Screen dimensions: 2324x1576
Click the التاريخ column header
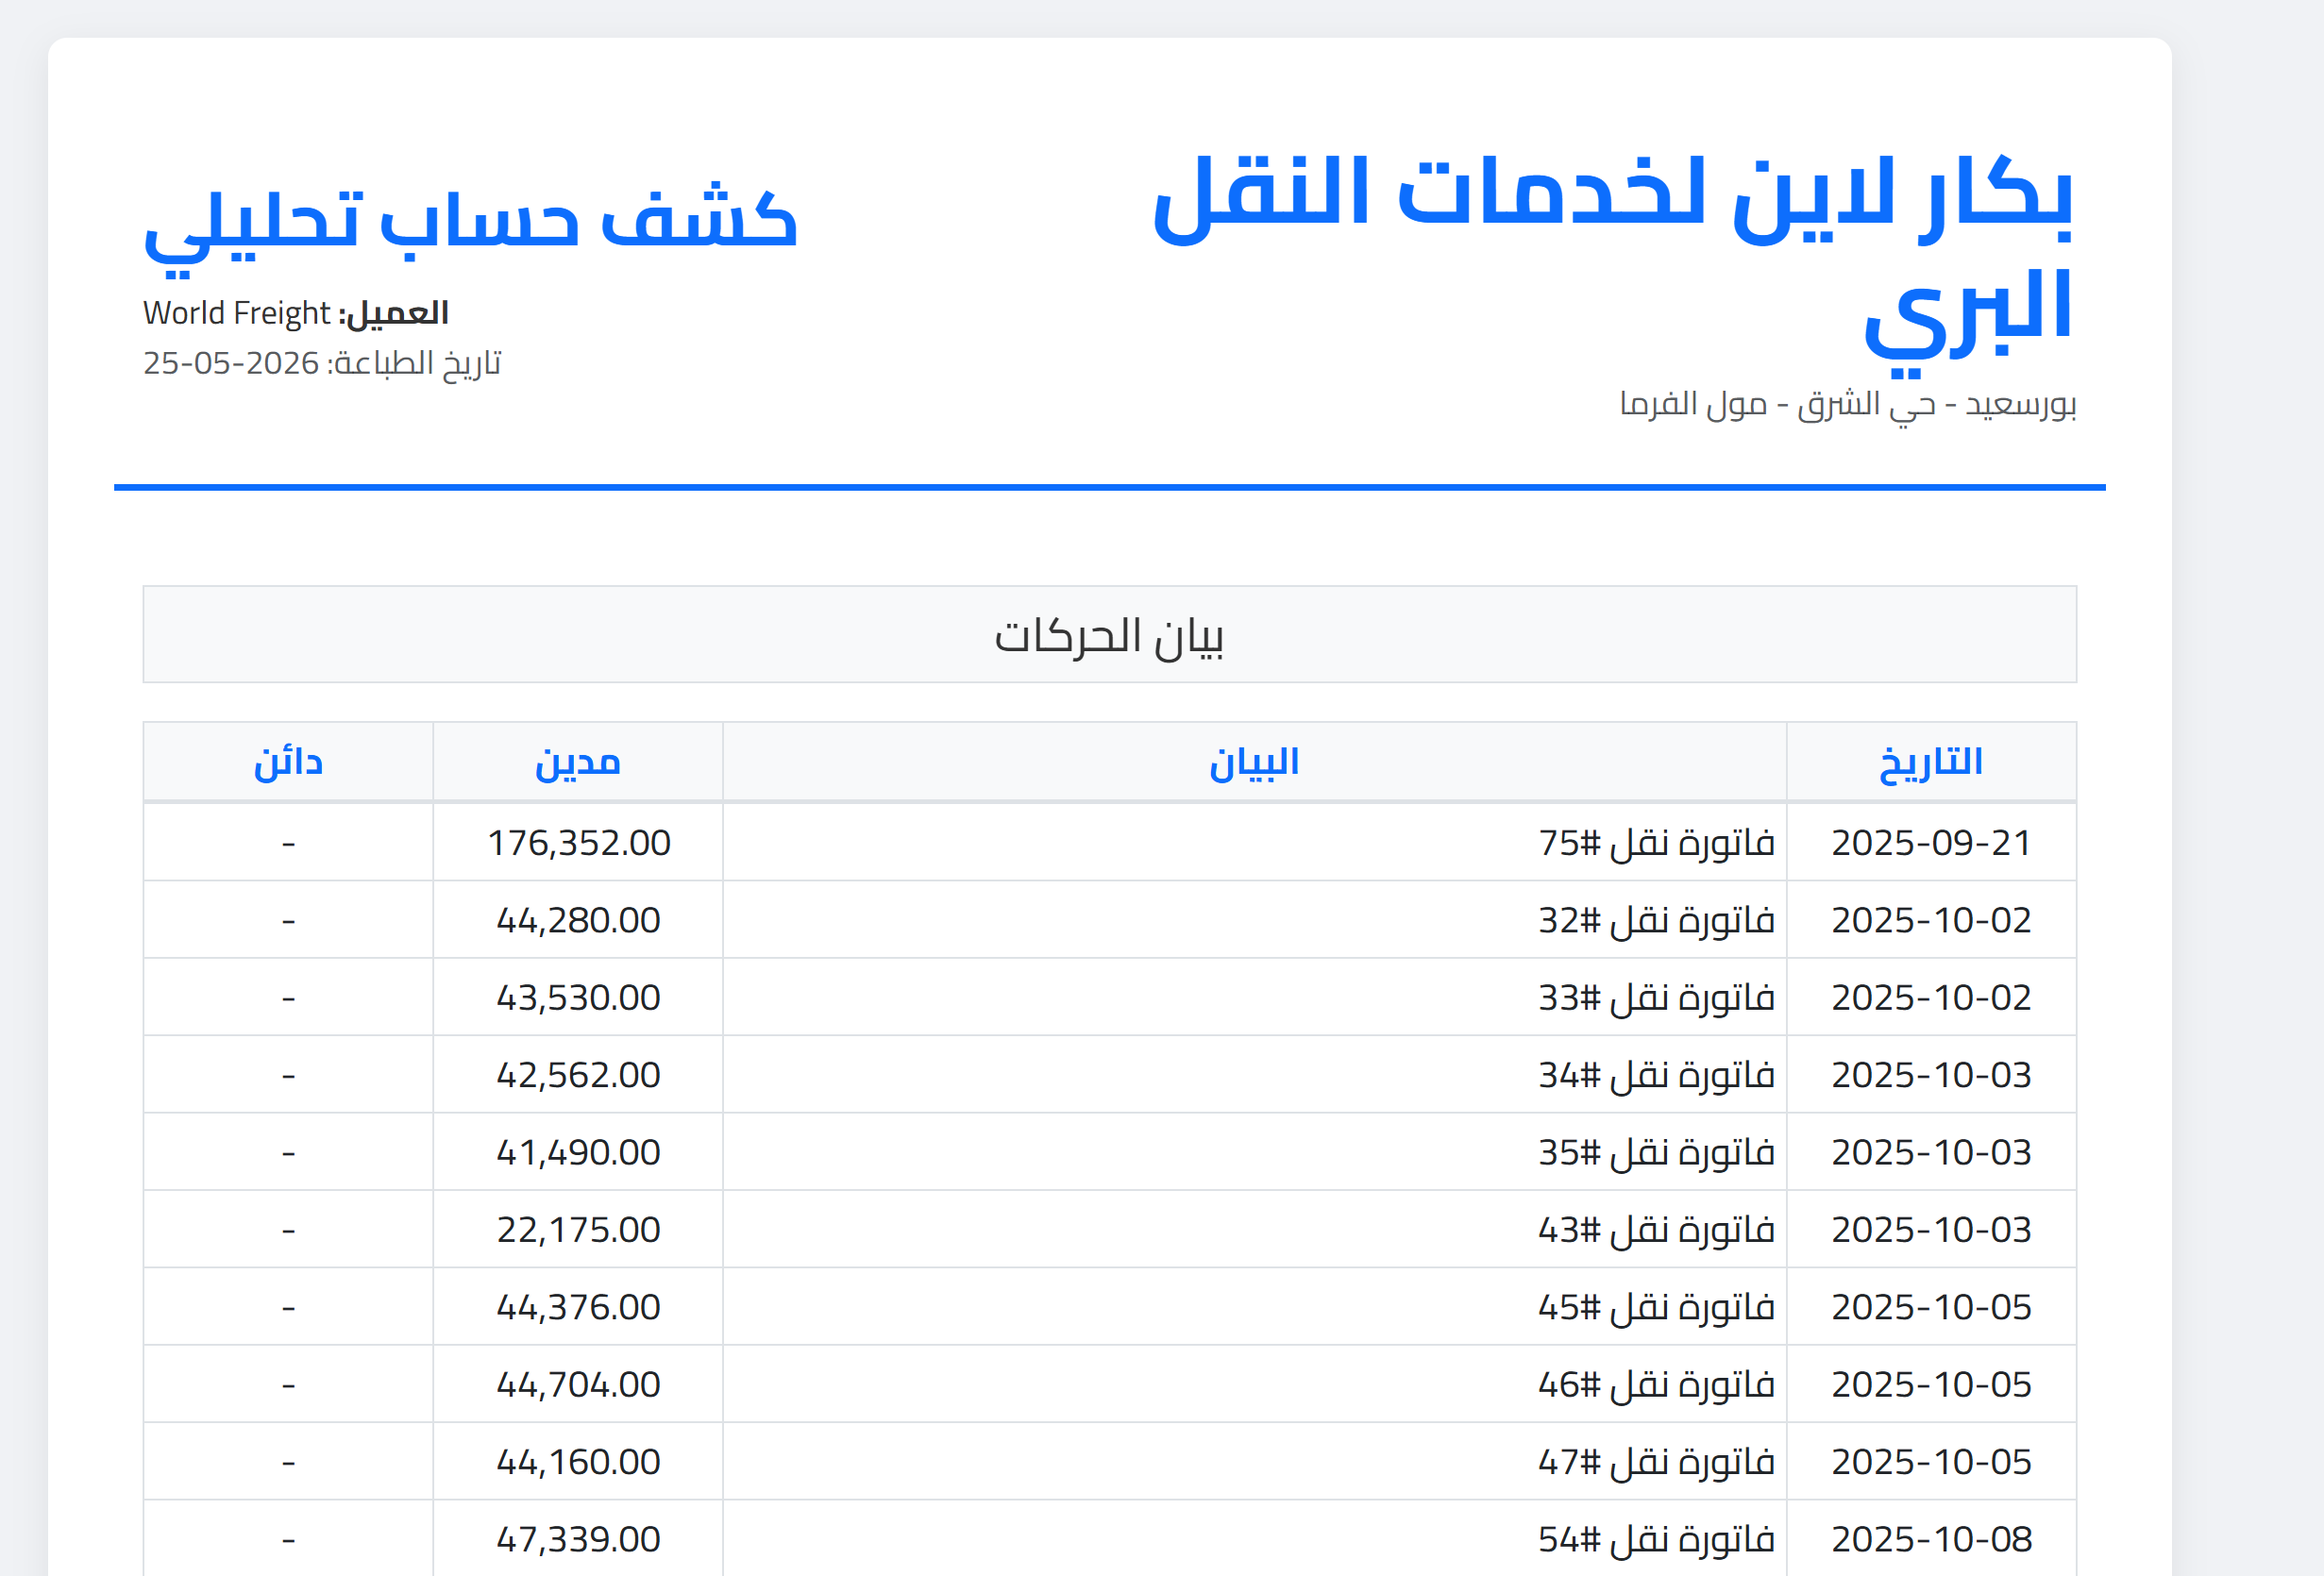point(1931,762)
